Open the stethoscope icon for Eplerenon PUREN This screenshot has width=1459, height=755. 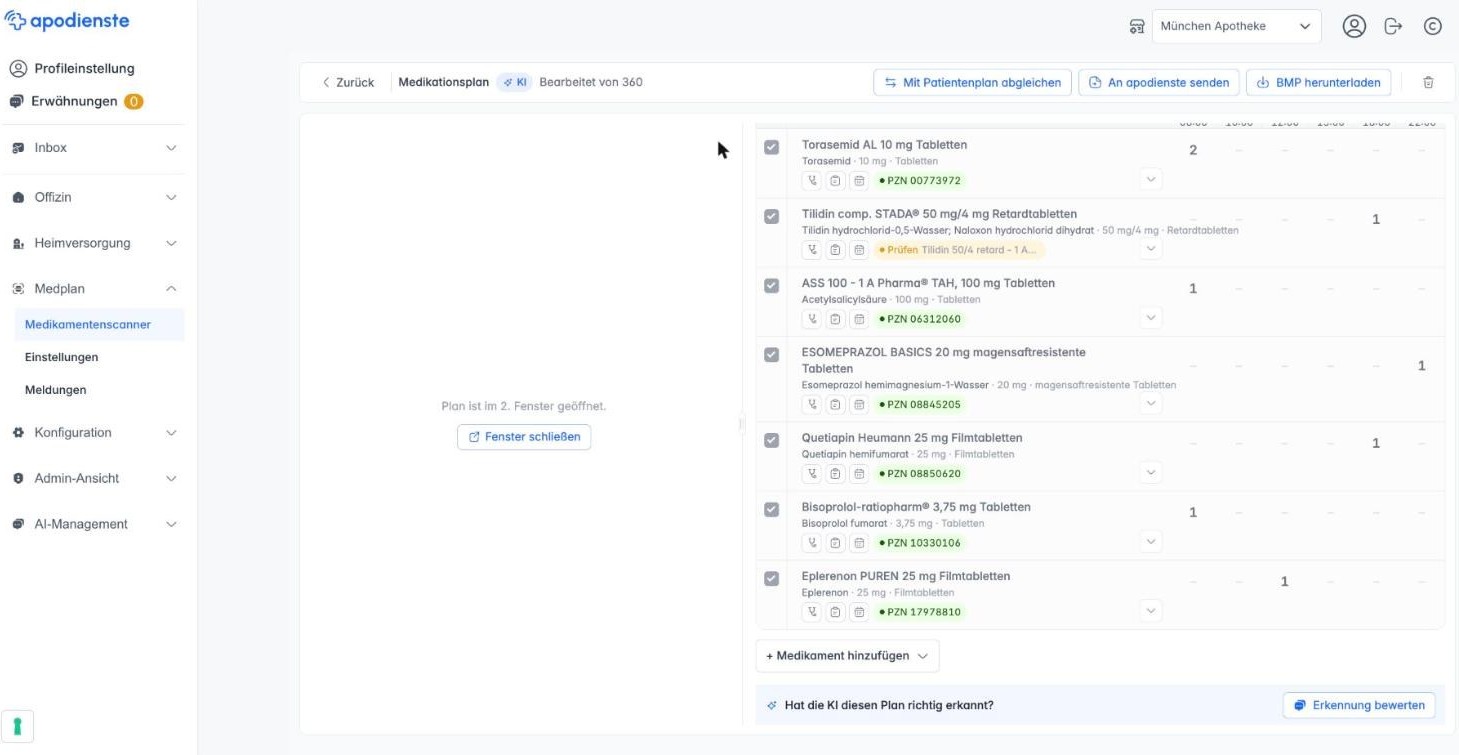coord(812,612)
